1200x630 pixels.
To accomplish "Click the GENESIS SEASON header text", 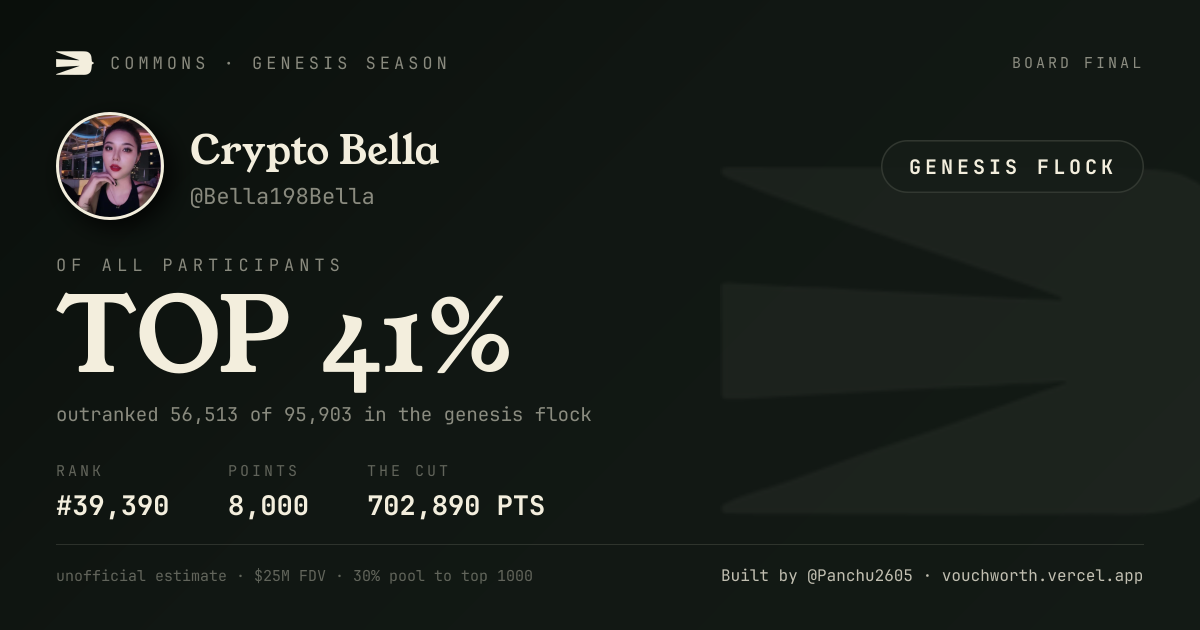I will [350, 63].
